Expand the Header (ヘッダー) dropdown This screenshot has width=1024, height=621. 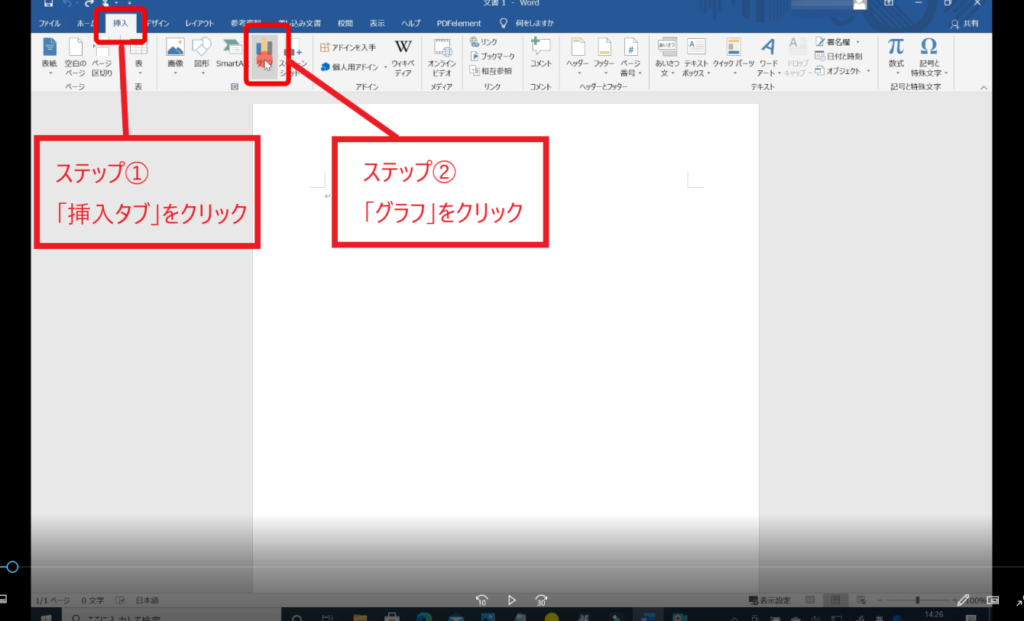click(x=577, y=53)
